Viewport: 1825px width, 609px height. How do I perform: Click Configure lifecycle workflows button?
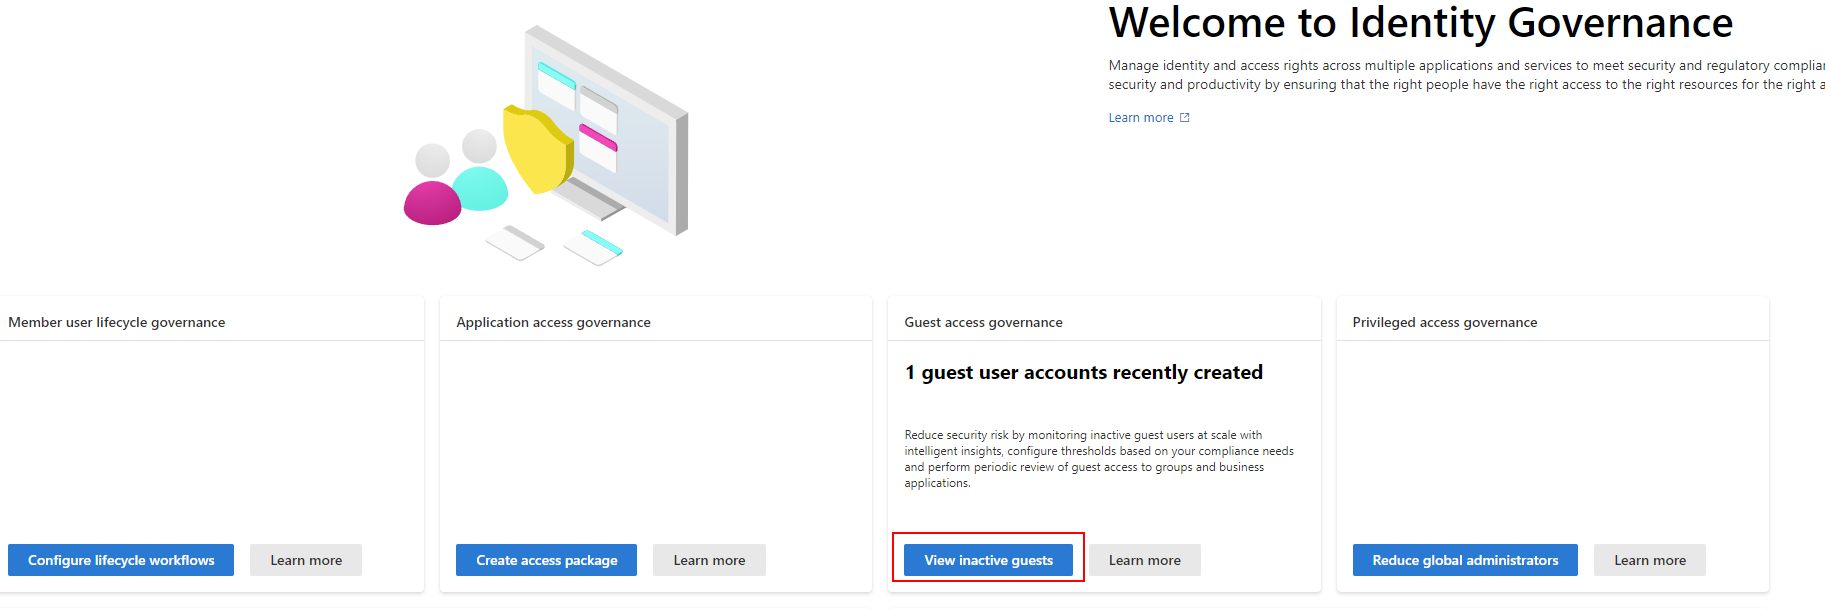121,560
